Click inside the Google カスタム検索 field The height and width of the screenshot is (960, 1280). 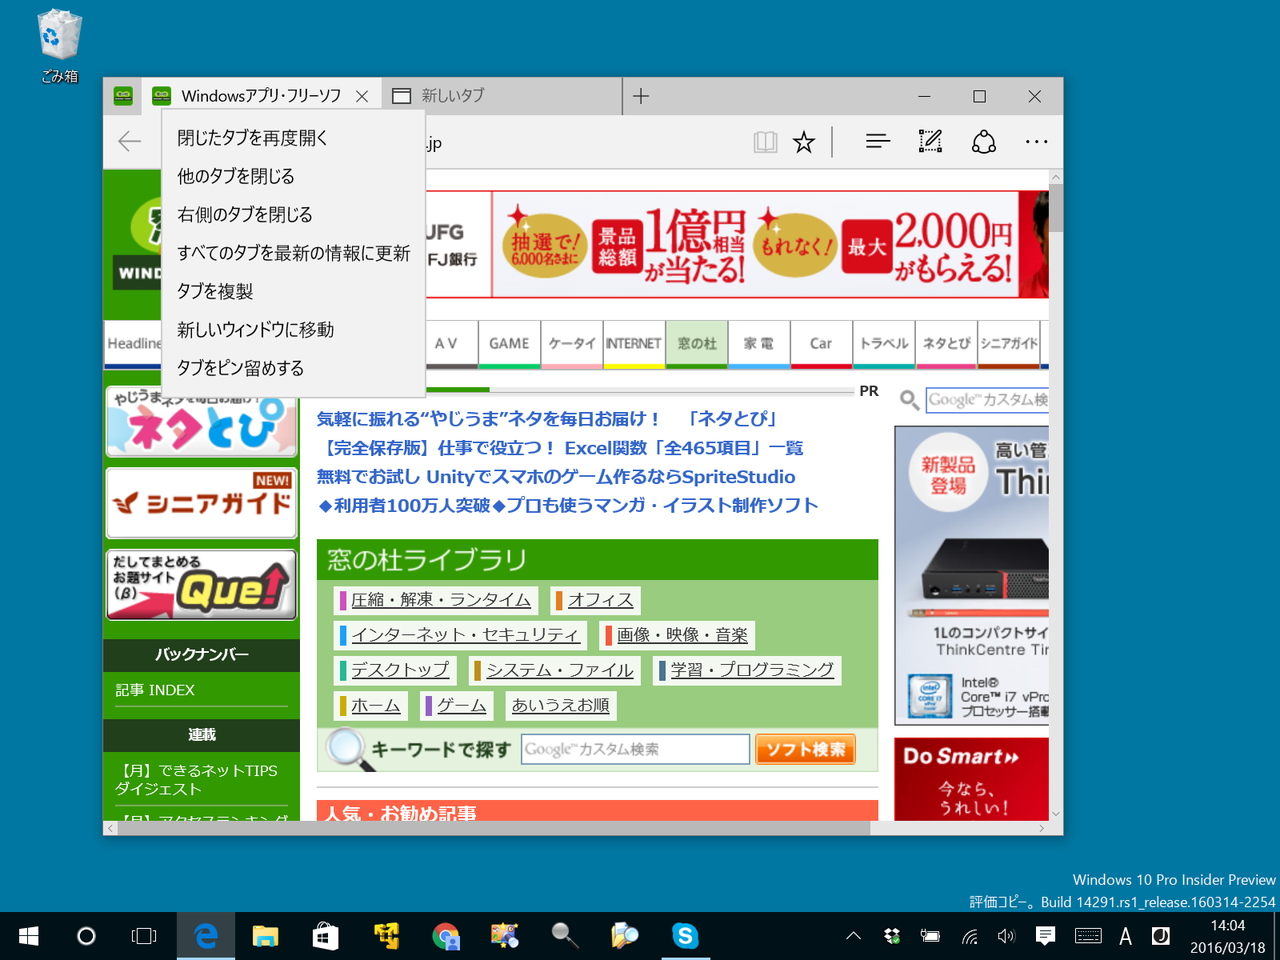pos(635,748)
